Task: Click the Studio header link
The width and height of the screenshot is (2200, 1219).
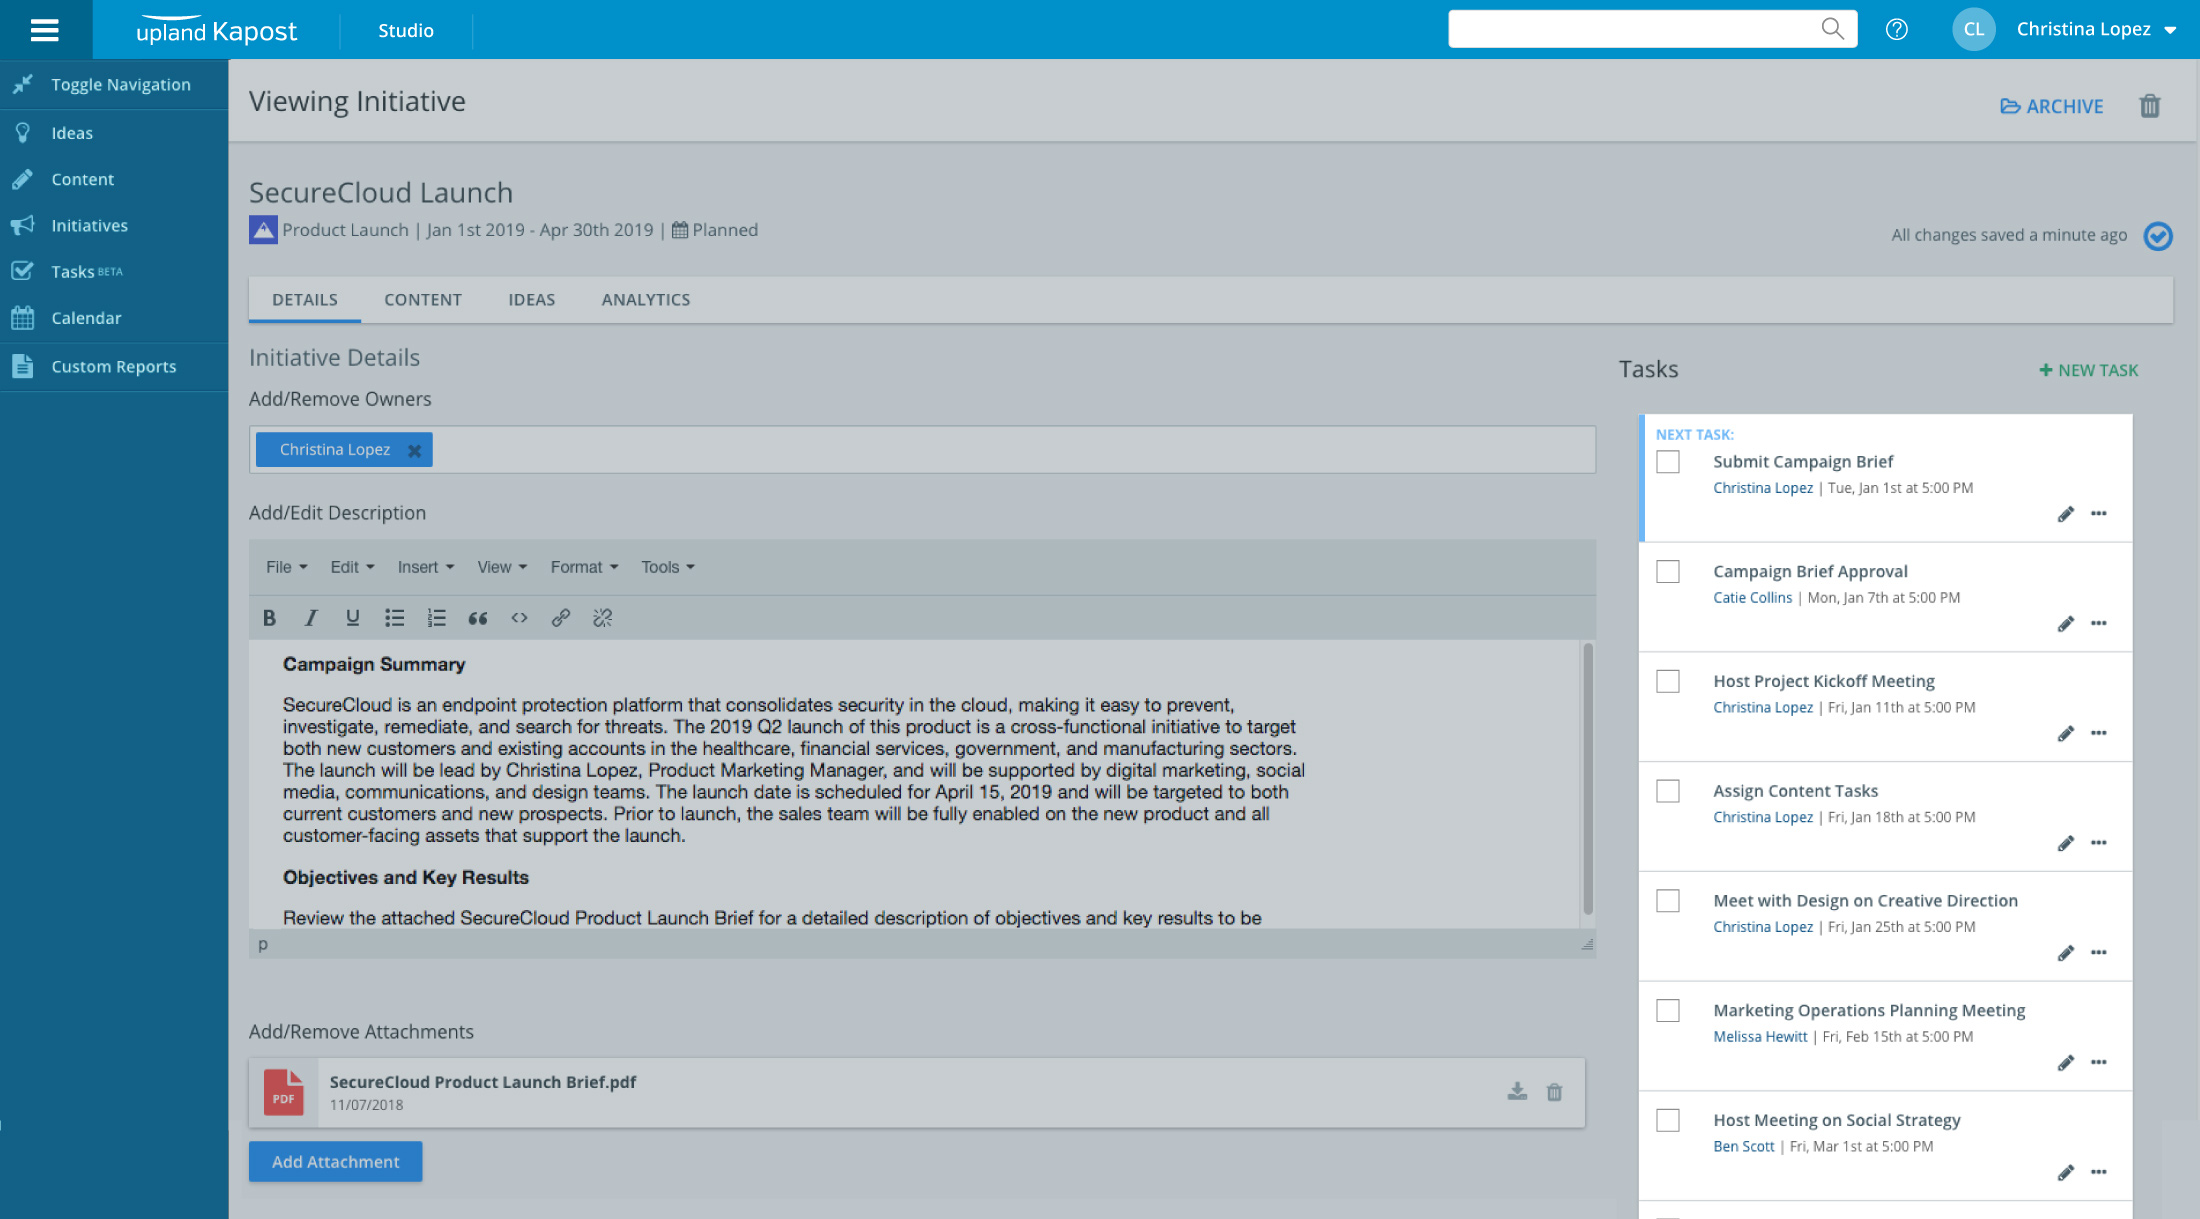Action: click(x=406, y=31)
